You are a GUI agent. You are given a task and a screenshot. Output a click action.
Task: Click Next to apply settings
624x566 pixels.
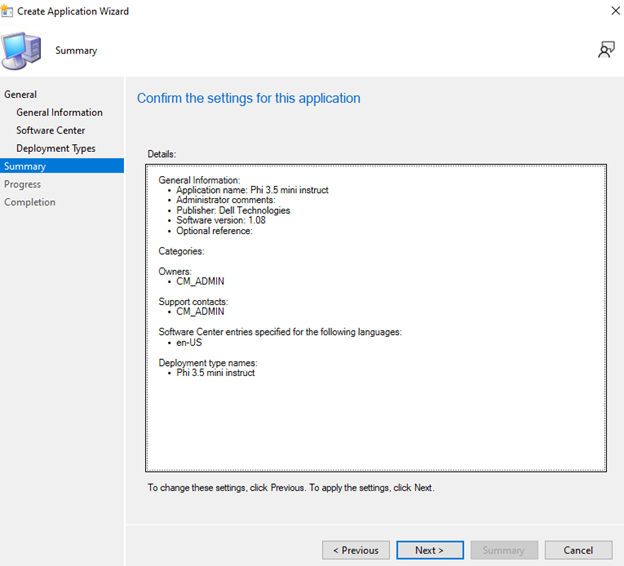430,550
